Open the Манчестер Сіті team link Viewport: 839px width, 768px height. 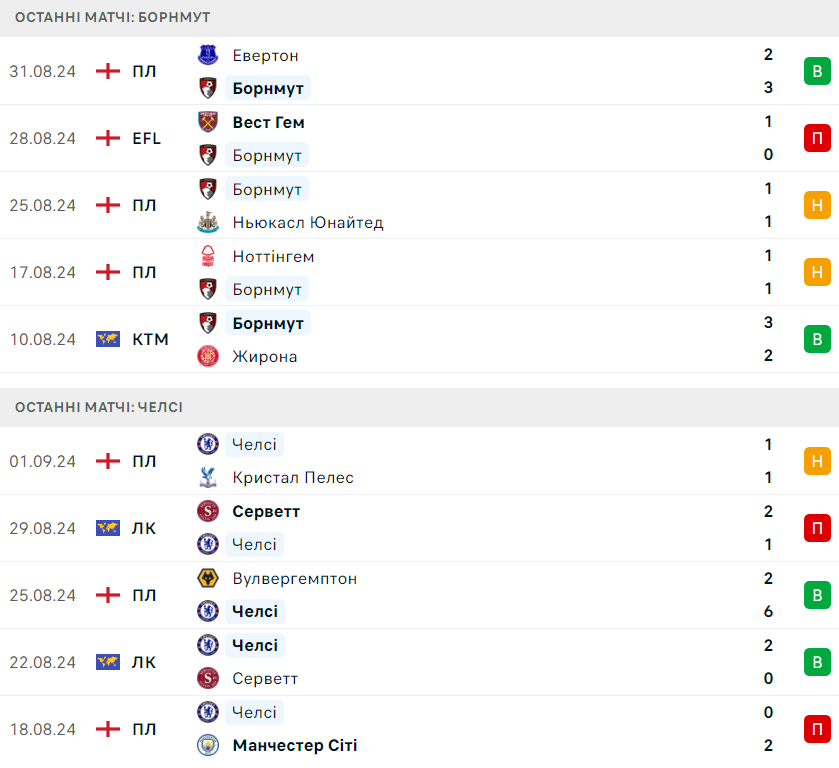coord(294,745)
